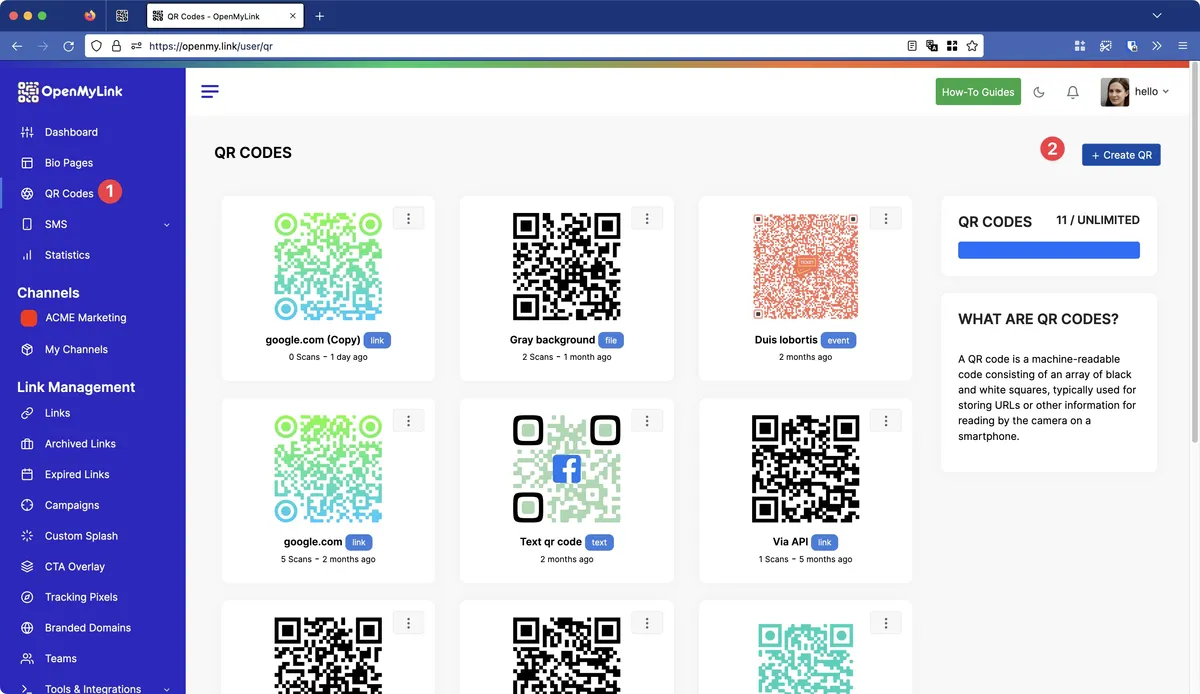Bookmark this page with star icon

pyautogui.click(x=972, y=46)
